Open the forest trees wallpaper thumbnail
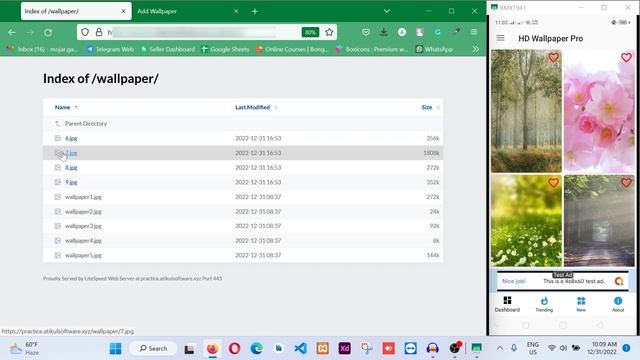 point(526,111)
